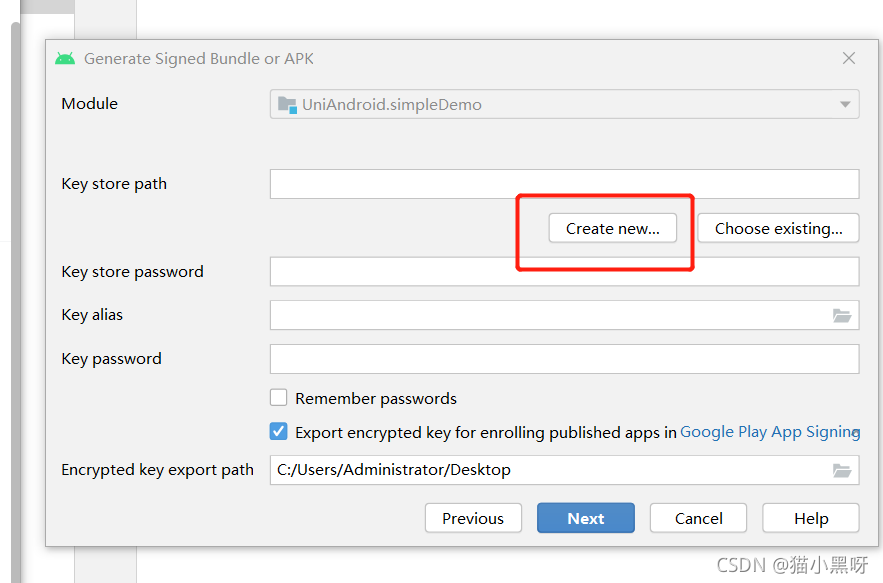
Task: Focus the Key store path field
Action: coord(564,184)
